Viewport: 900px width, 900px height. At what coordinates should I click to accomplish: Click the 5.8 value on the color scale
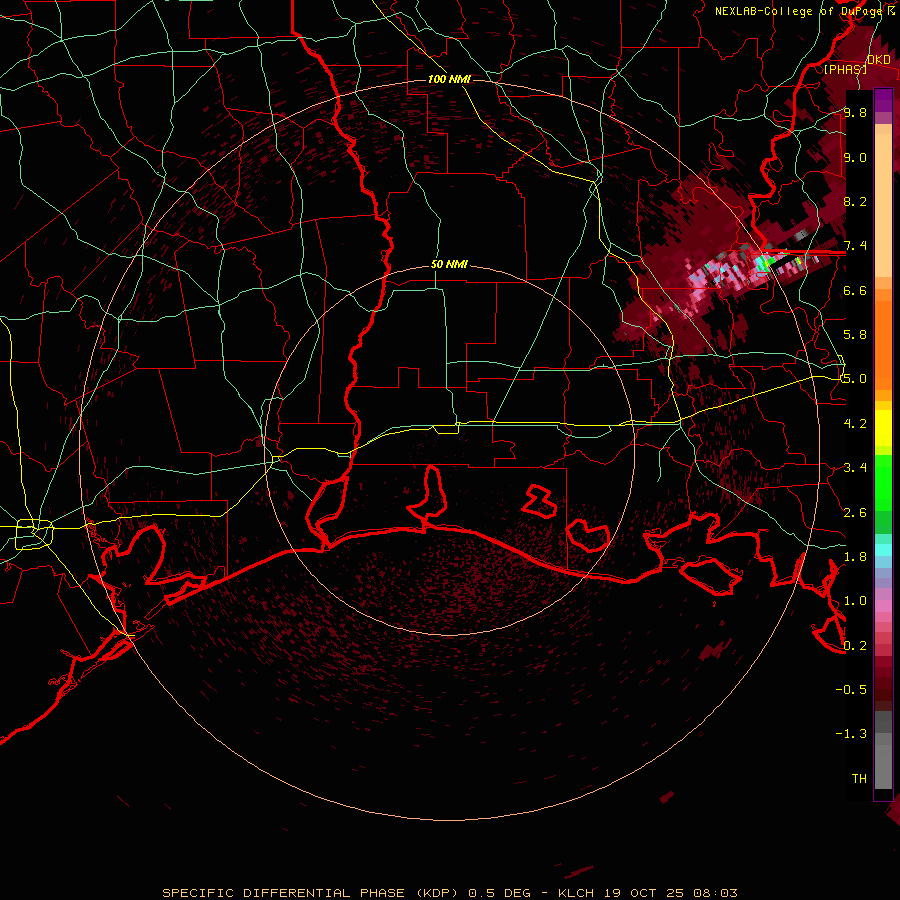point(855,335)
